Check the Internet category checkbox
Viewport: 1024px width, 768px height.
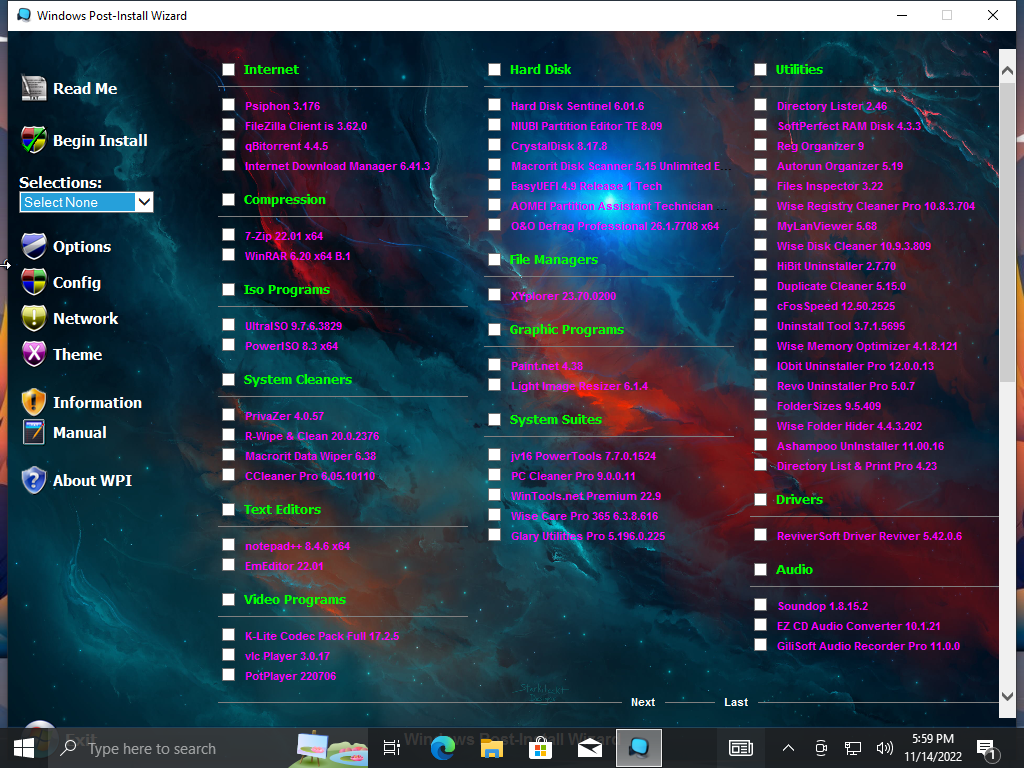[x=228, y=69]
